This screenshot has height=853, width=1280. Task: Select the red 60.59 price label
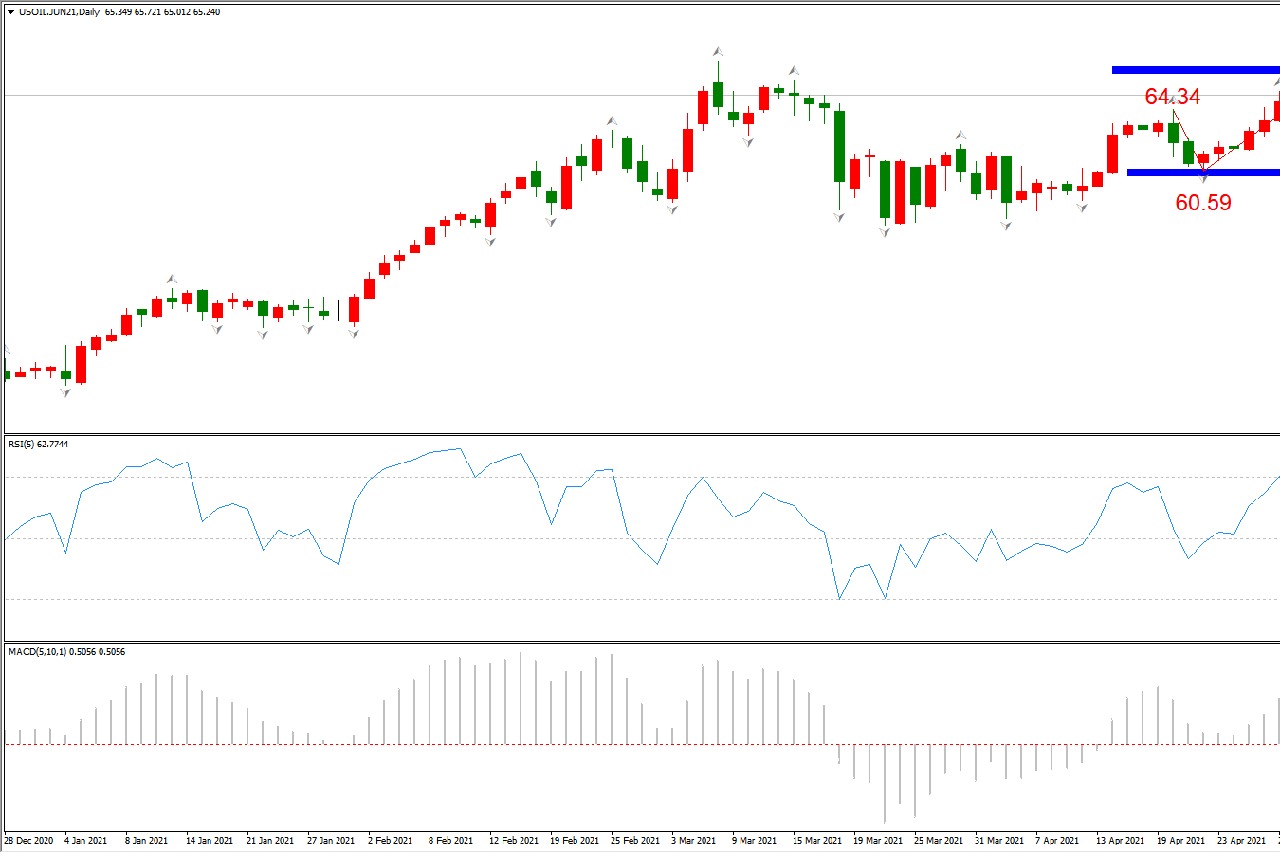click(1203, 203)
